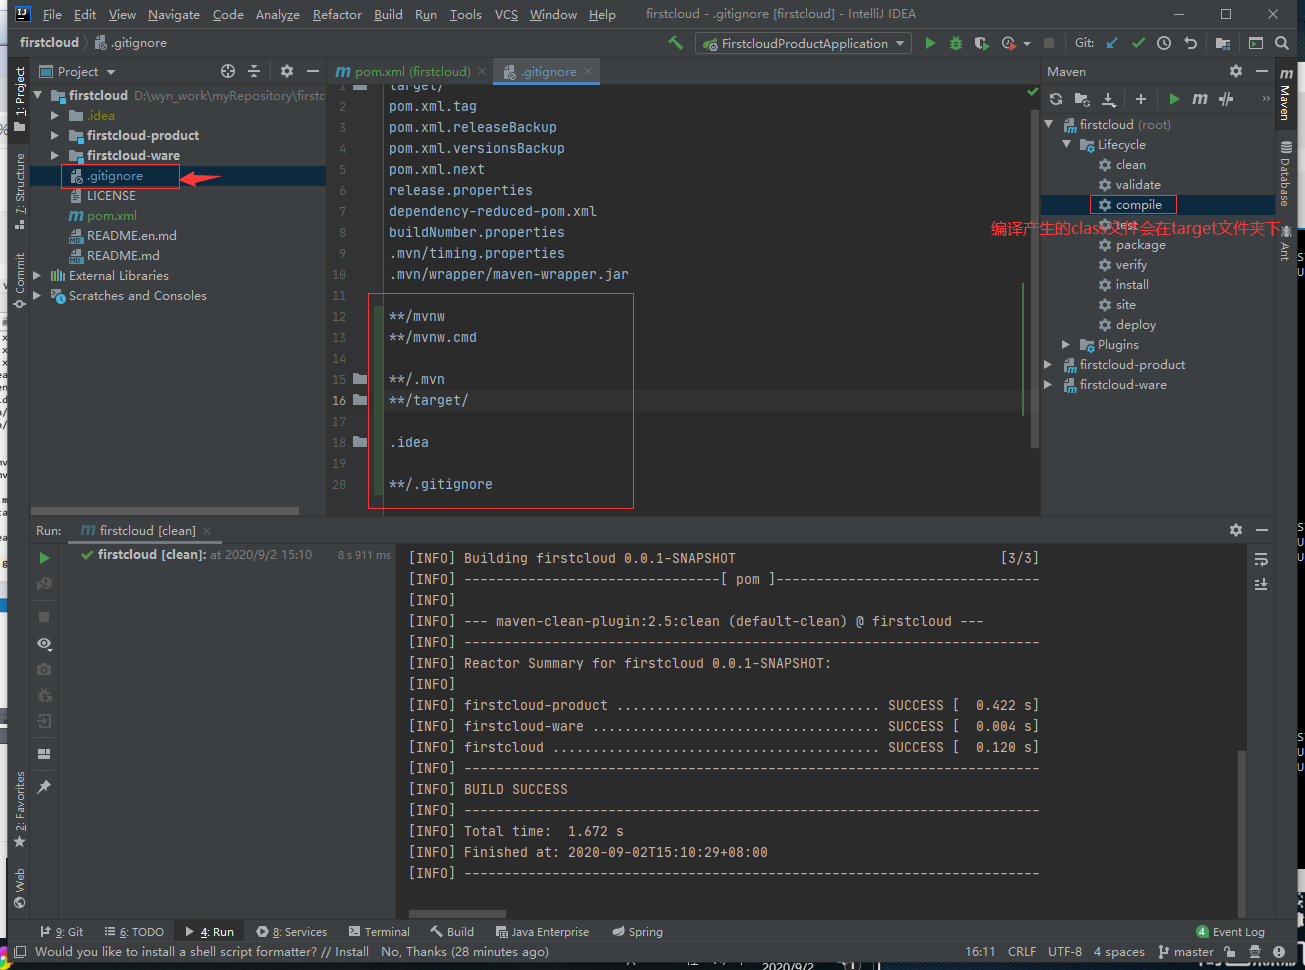Open the 8: Services tool window

(x=291, y=931)
